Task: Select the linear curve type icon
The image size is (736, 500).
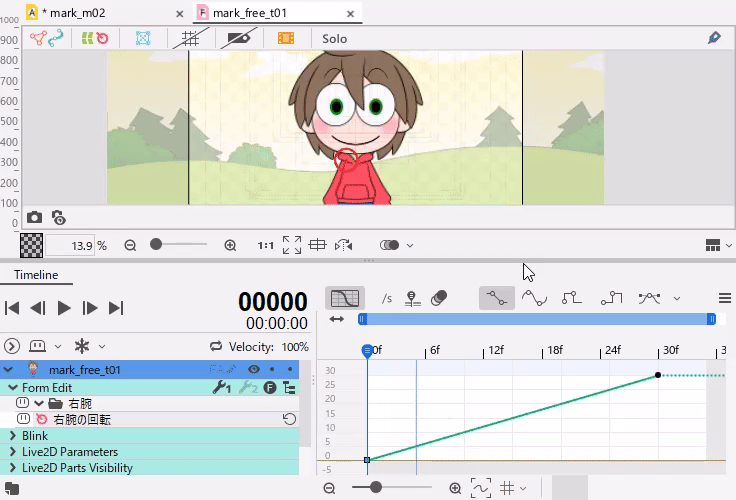Action: (497, 298)
